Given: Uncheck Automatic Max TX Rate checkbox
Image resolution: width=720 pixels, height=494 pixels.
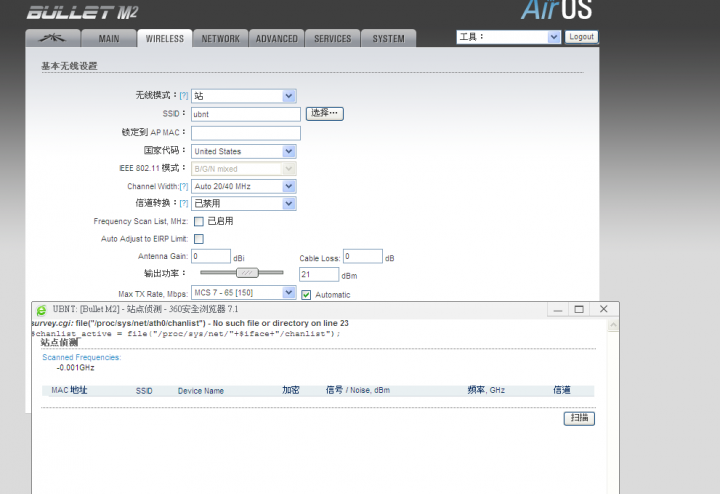Looking at the screenshot, I should coord(306,294).
